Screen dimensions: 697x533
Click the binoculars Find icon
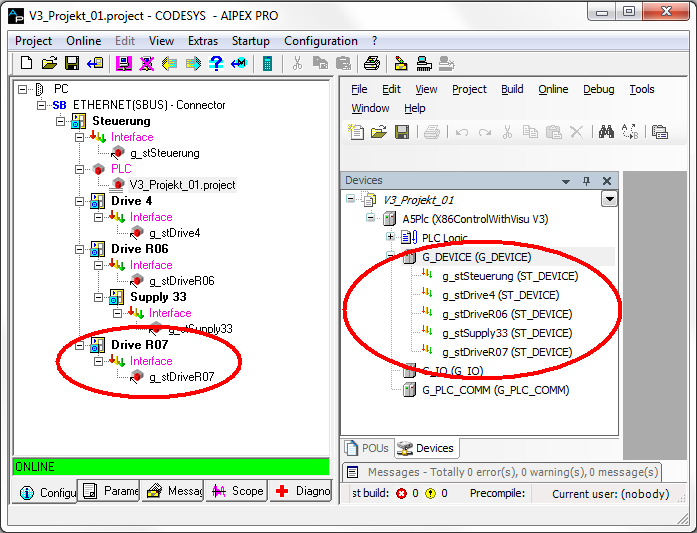(606, 132)
